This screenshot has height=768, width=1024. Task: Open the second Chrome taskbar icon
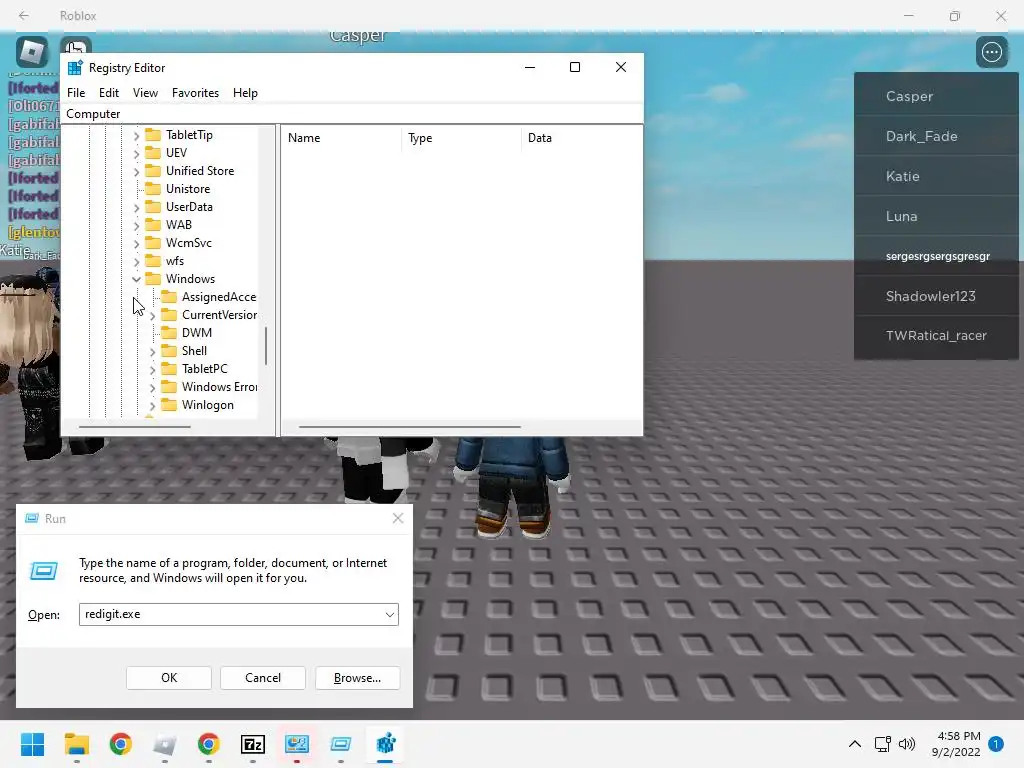tap(208, 744)
